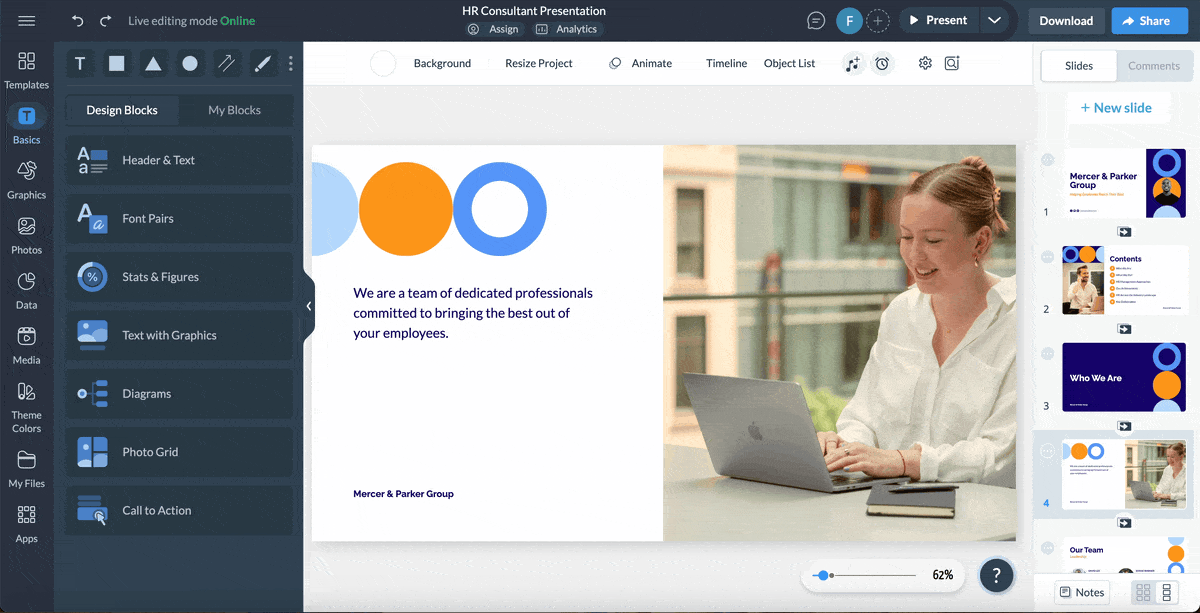Select the Triangle shape tool
This screenshot has width=1200, height=613.
click(x=153, y=63)
